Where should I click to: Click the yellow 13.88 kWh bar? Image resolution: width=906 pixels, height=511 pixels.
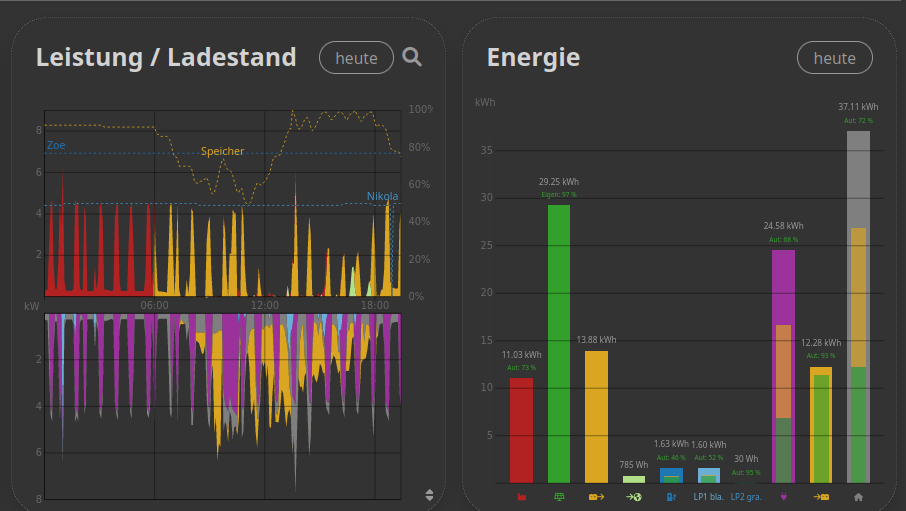596,417
